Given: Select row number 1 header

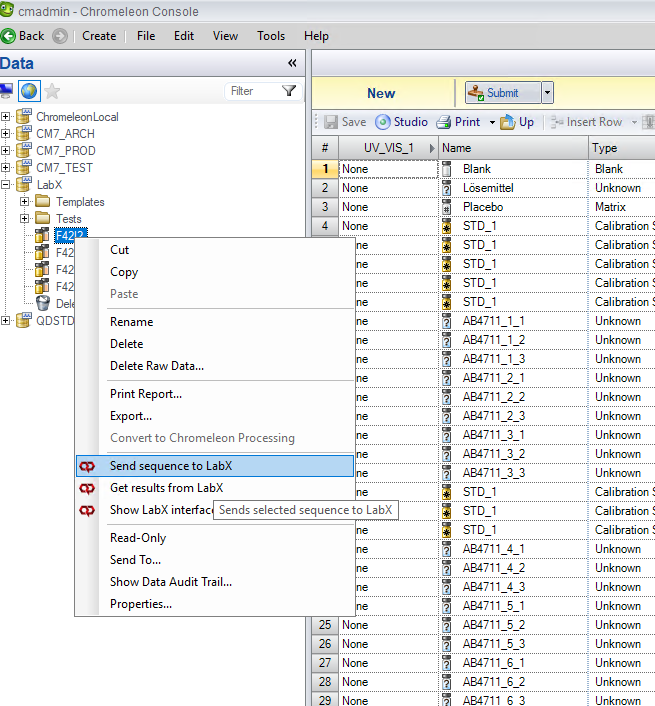Looking at the screenshot, I should click(x=325, y=169).
